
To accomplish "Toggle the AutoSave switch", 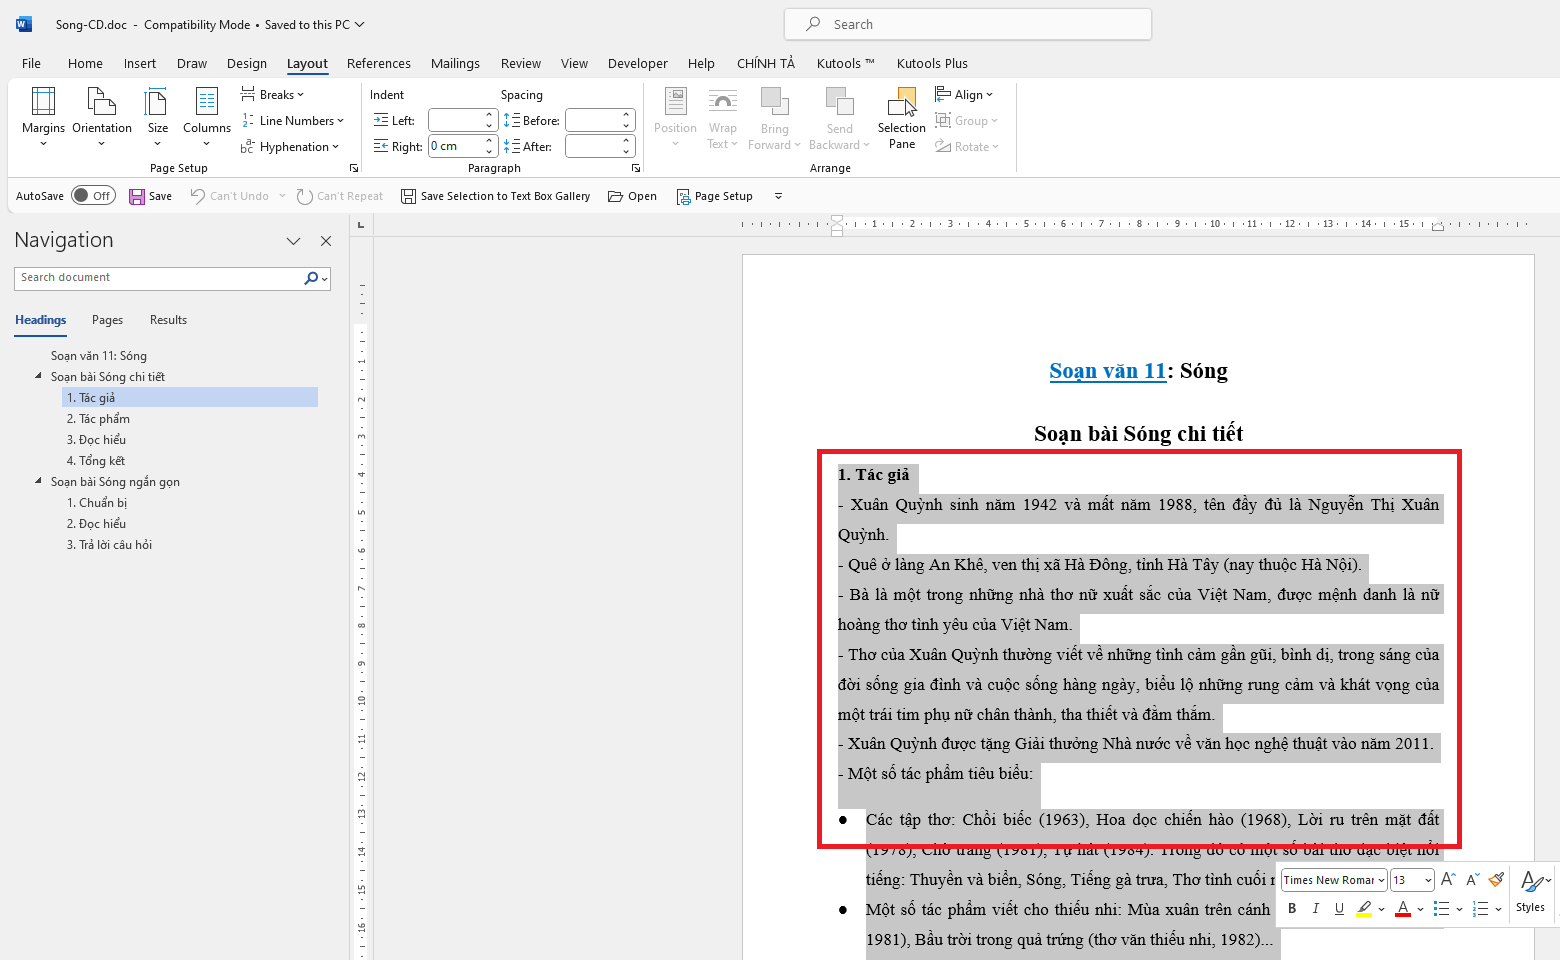I will [x=93, y=196].
